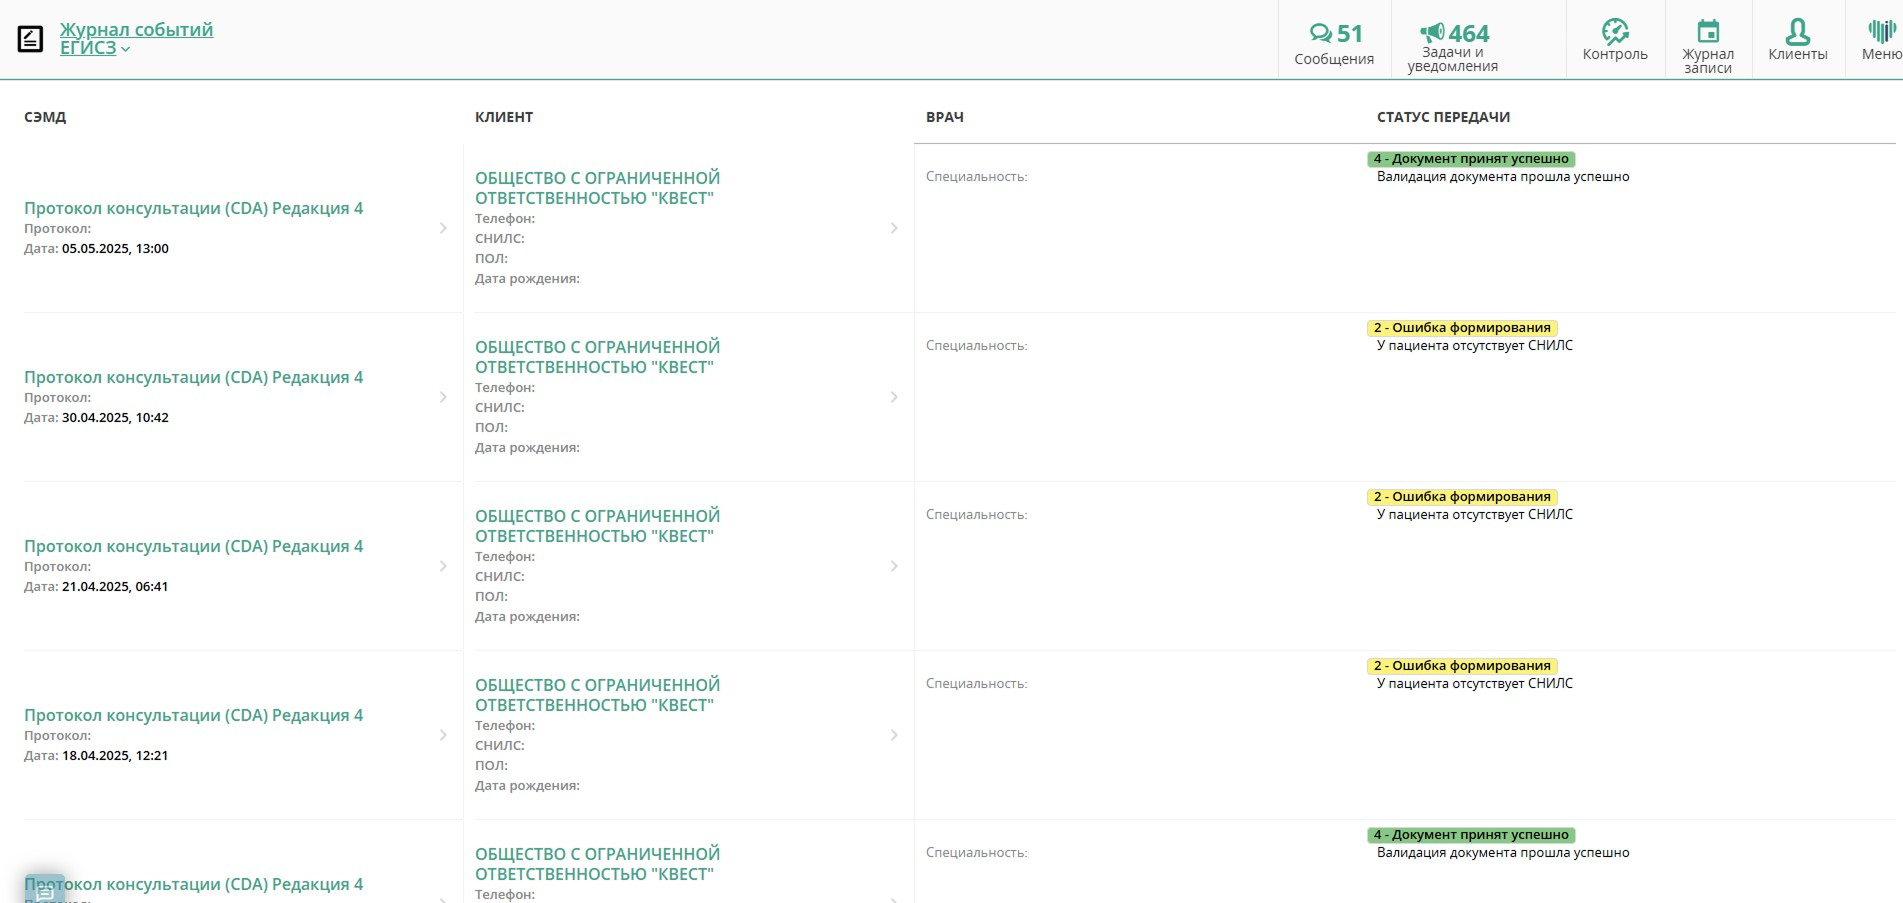Click the Ошибка формирования badge in the 18.04.2025 row

(1462, 666)
